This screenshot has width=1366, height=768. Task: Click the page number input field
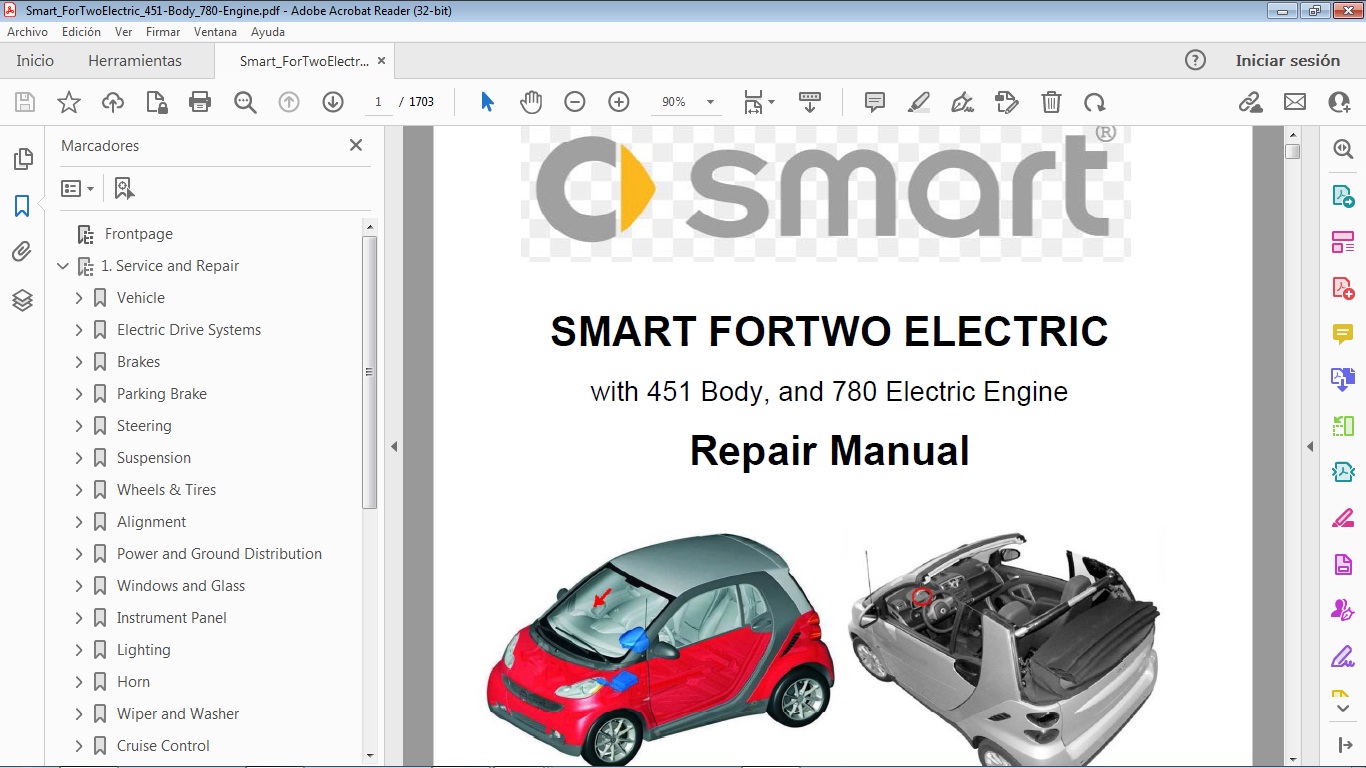(x=377, y=101)
